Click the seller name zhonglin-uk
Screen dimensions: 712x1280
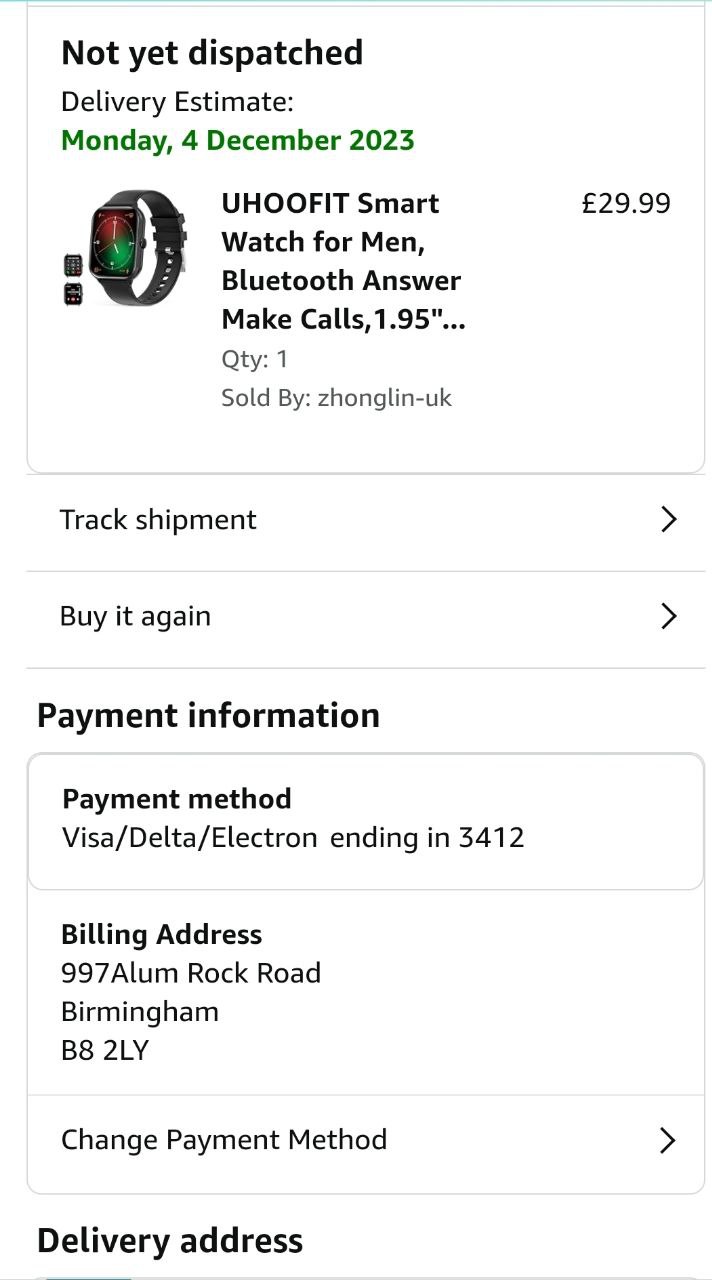tap(385, 398)
